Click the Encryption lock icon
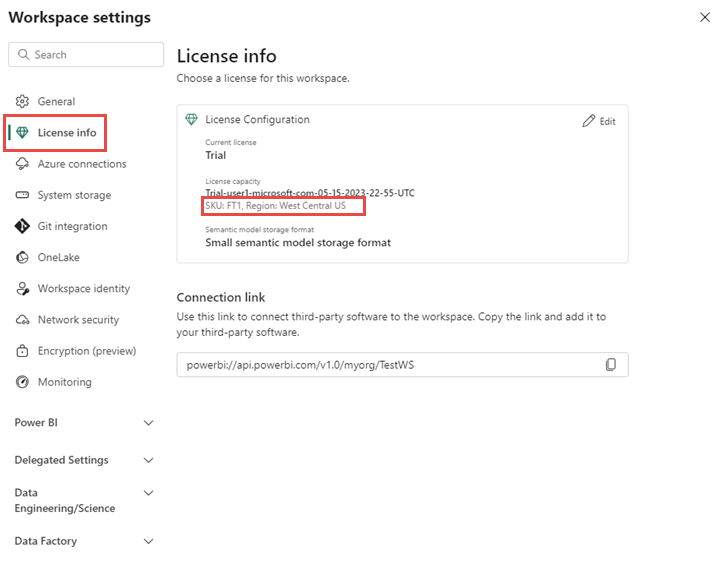The width and height of the screenshot is (725, 562). pyautogui.click(x=23, y=351)
